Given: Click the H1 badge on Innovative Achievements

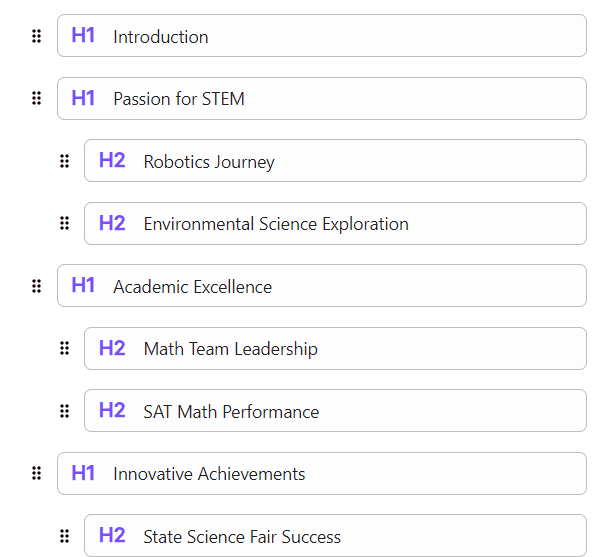Looking at the screenshot, I should coord(83,473).
